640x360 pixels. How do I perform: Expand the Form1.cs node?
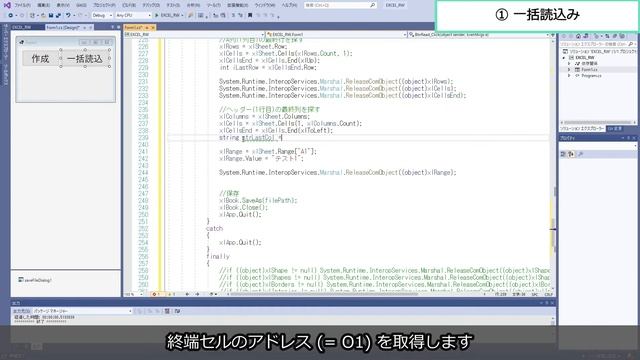tap(569, 70)
